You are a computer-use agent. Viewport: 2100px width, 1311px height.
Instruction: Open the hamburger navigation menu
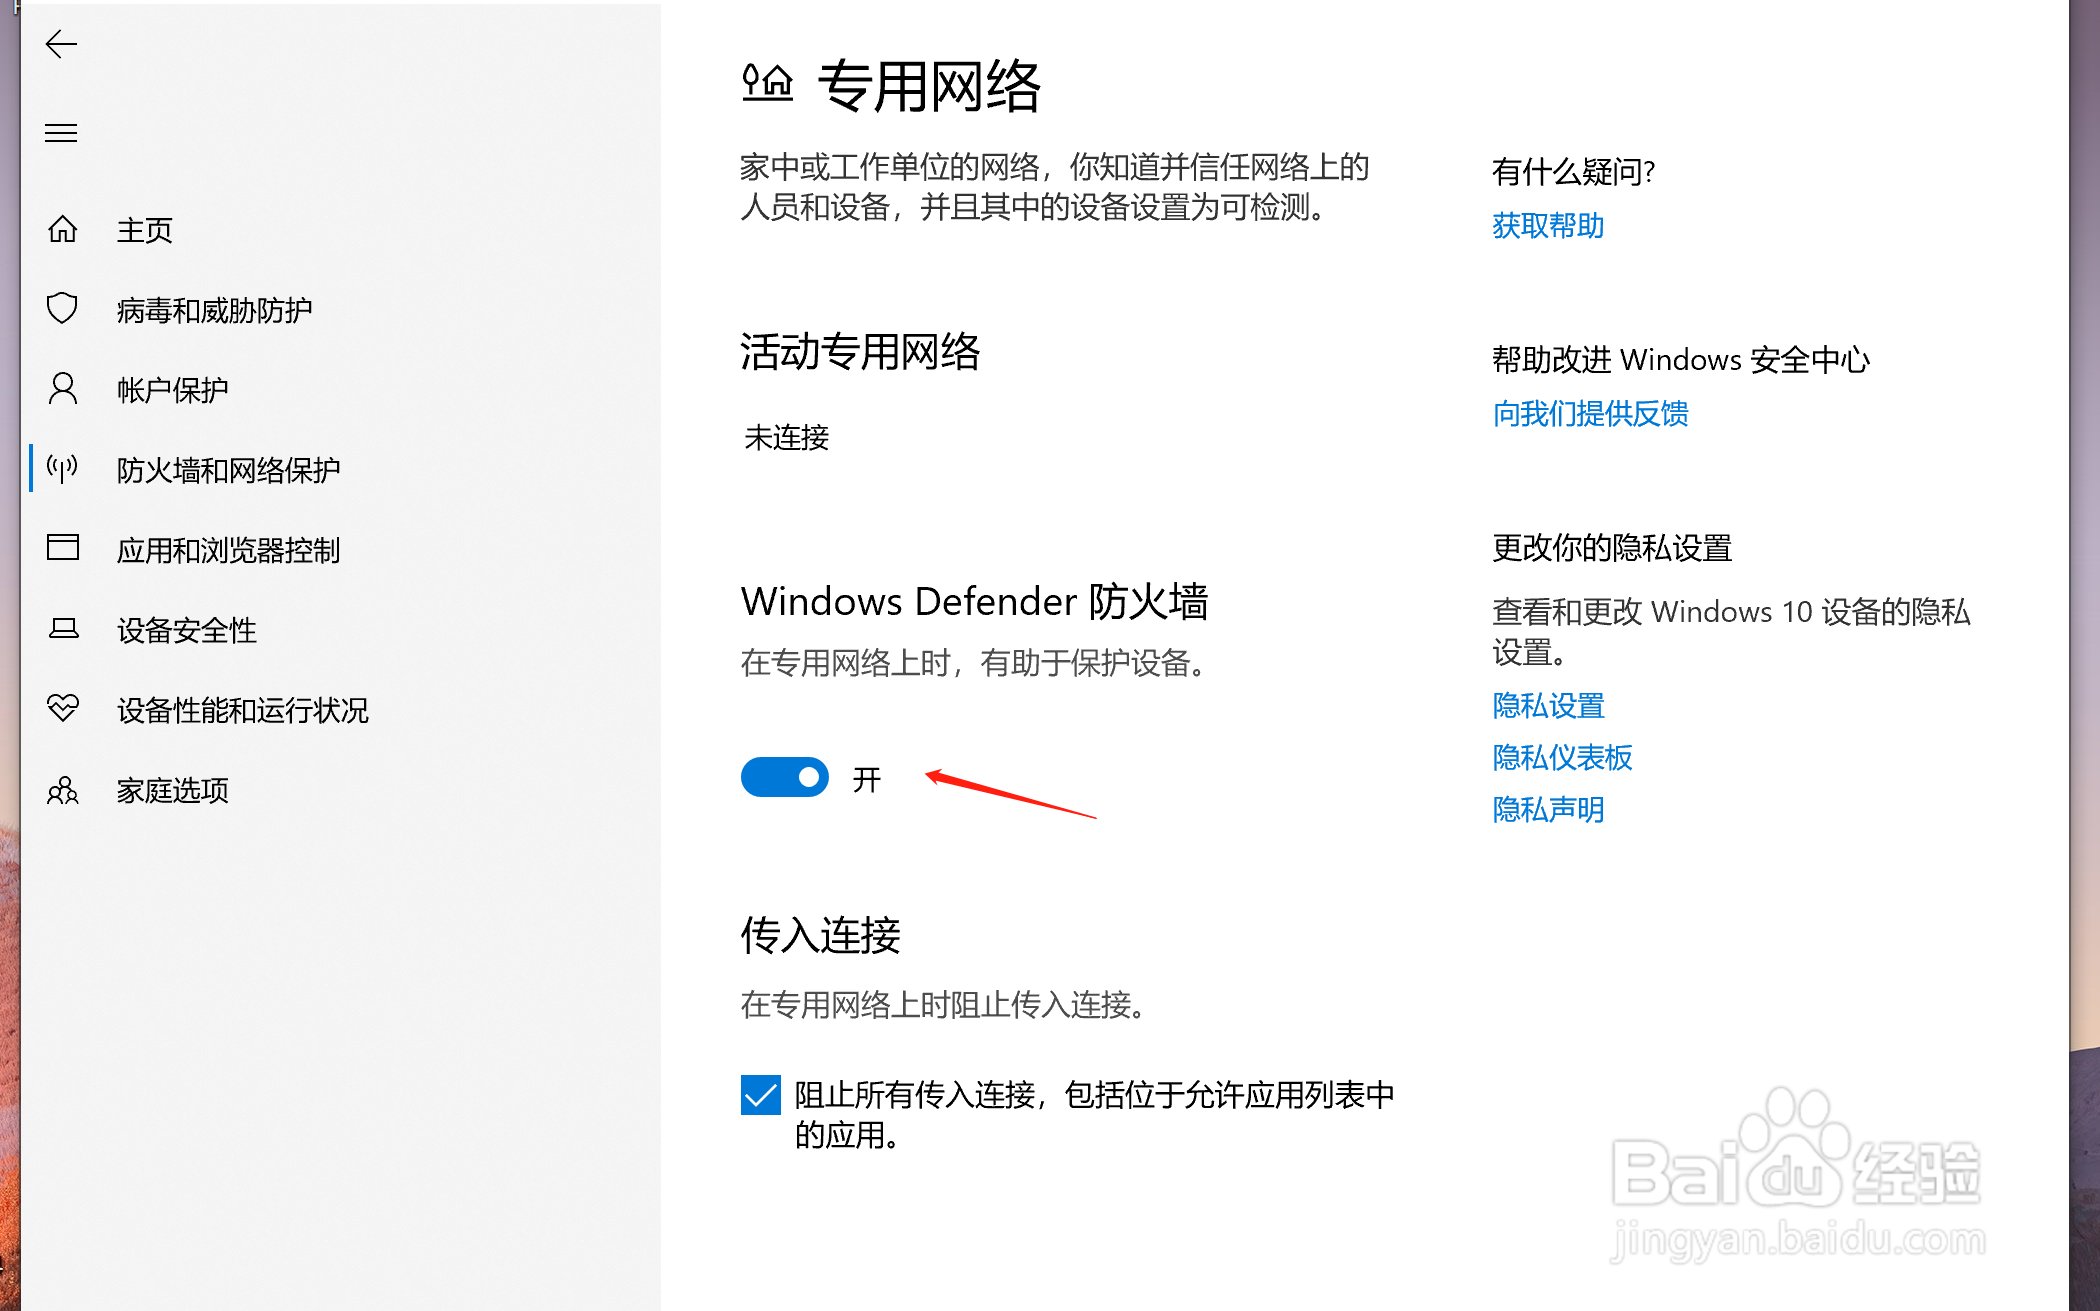coord(61,133)
